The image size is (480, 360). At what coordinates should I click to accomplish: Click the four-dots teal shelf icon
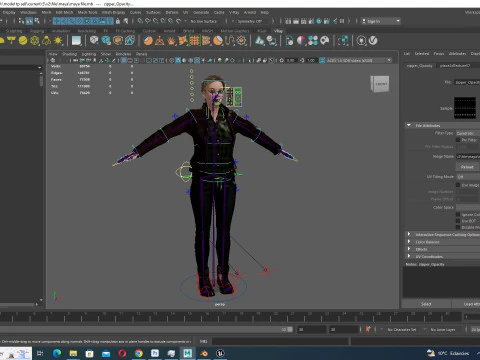pyautogui.click(x=313, y=41)
